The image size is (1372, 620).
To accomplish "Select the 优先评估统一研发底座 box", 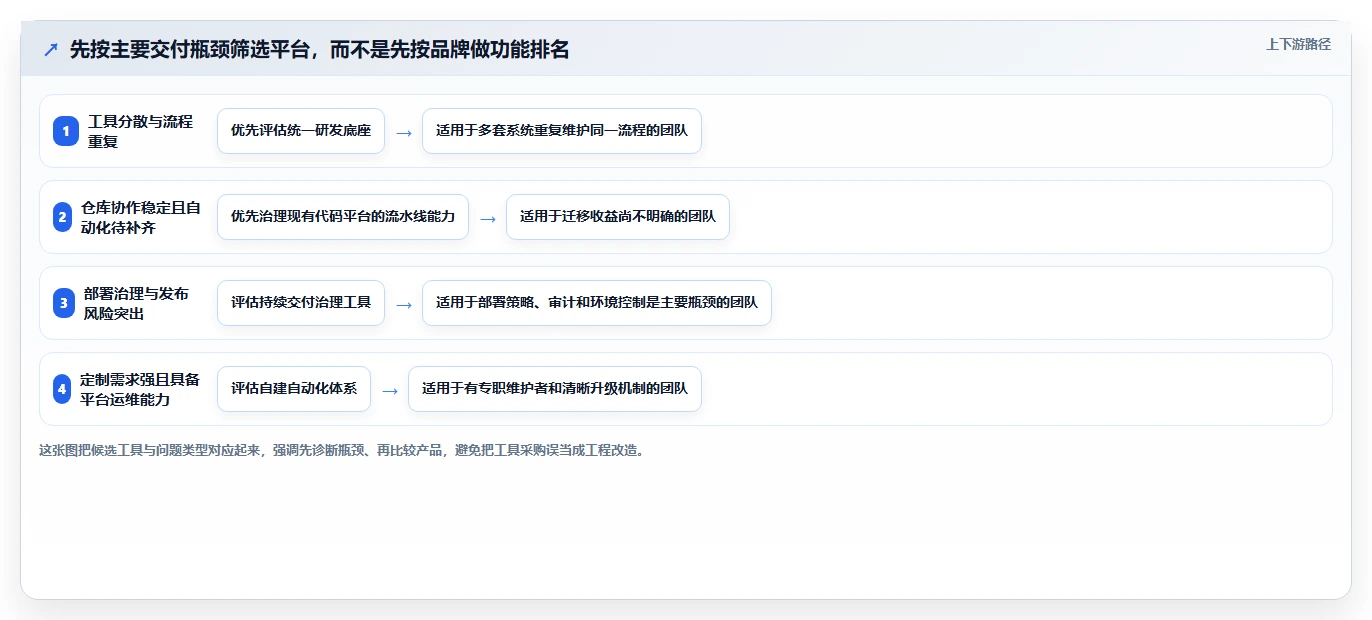I will click(301, 131).
